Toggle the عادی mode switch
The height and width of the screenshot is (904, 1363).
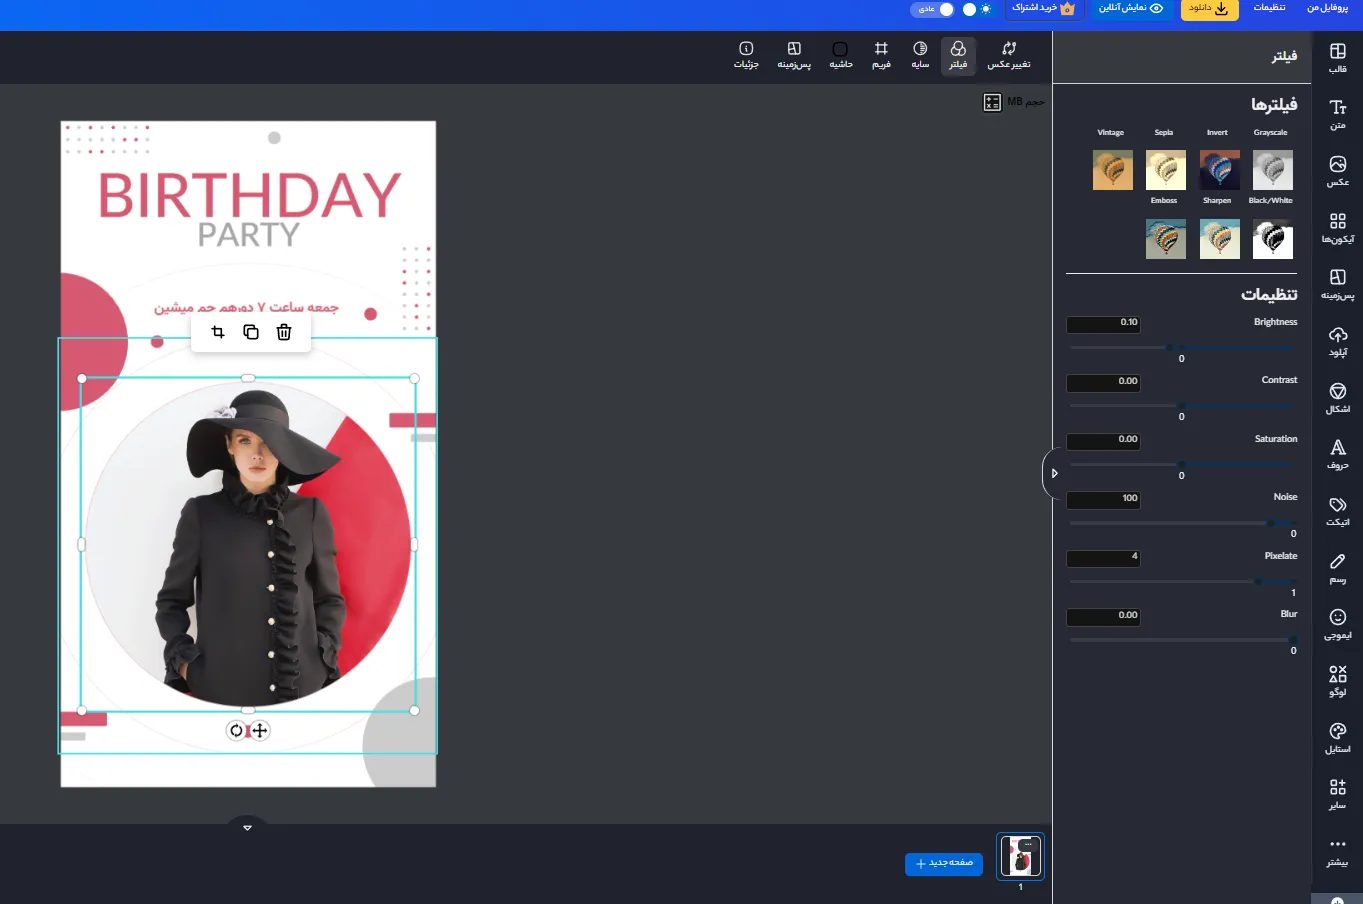933,9
